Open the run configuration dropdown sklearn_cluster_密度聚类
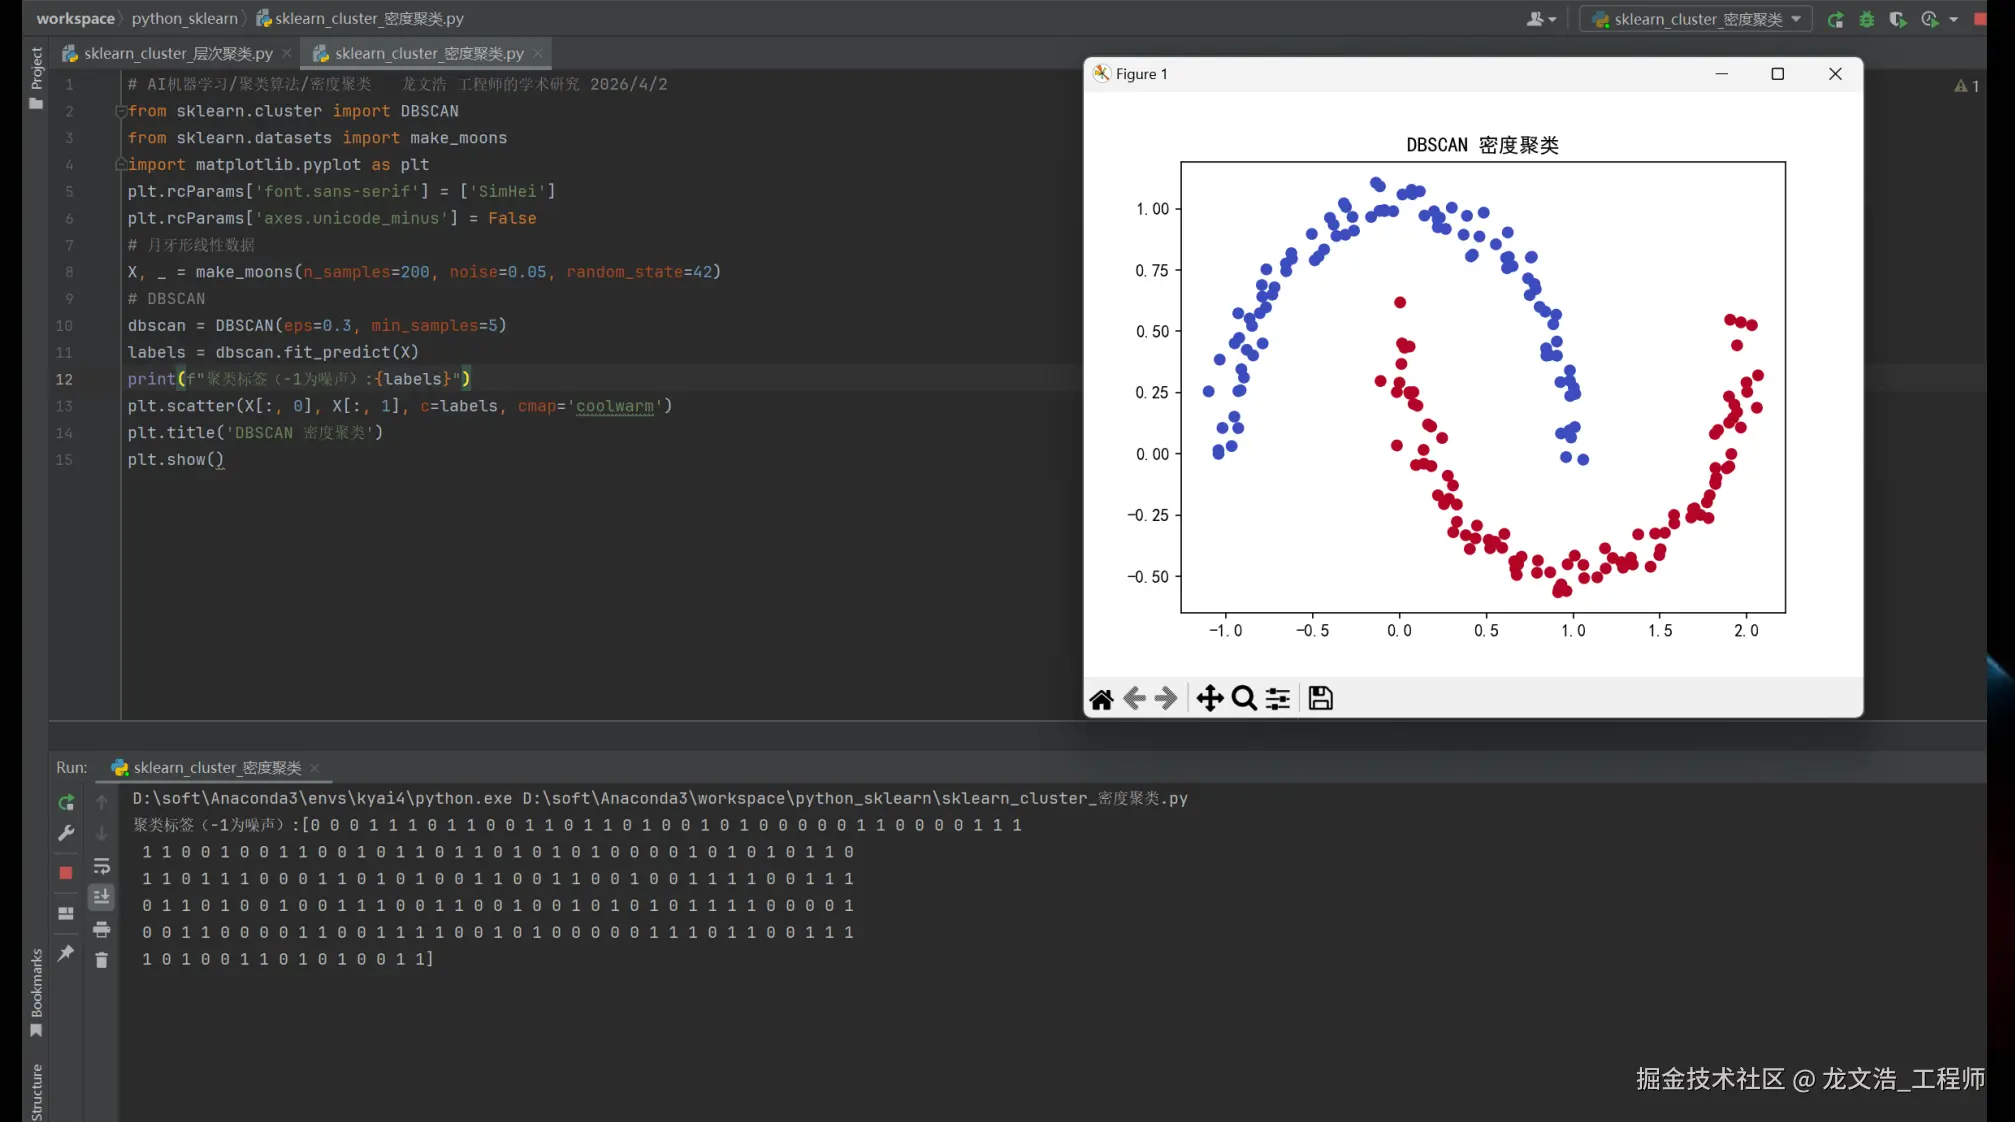Image resolution: width=2015 pixels, height=1122 pixels. (1696, 19)
